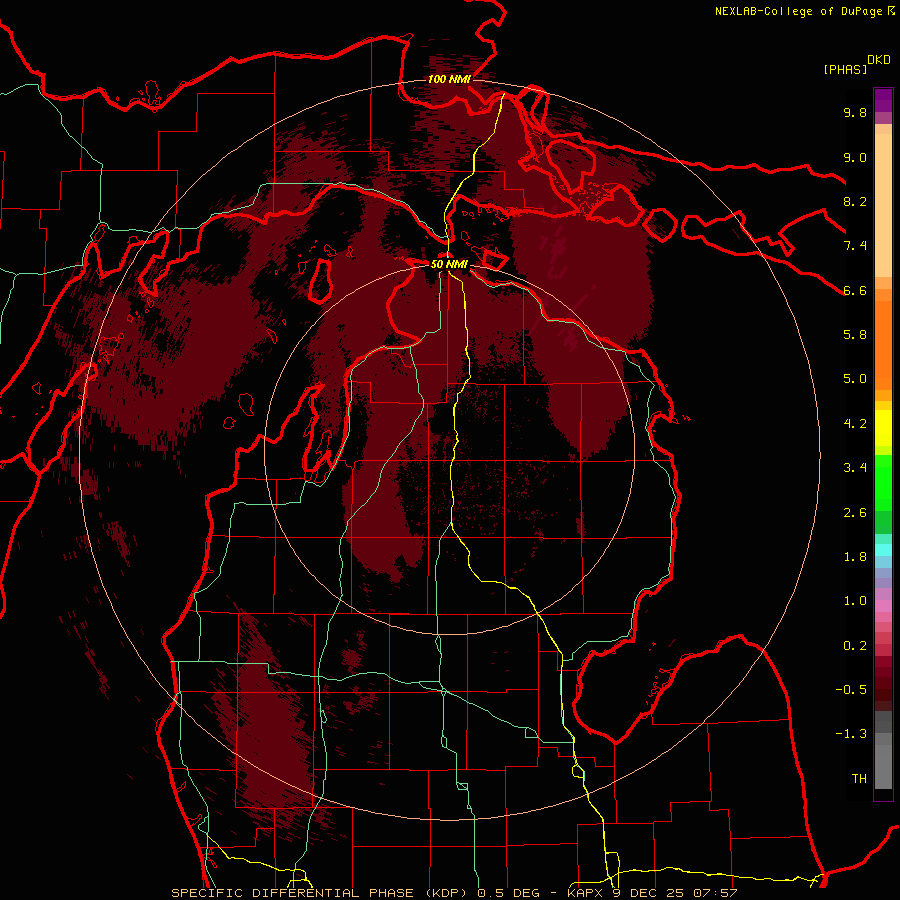
Task: Click the 0.2 scale value
Action: pyautogui.click(x=855, y=645)
